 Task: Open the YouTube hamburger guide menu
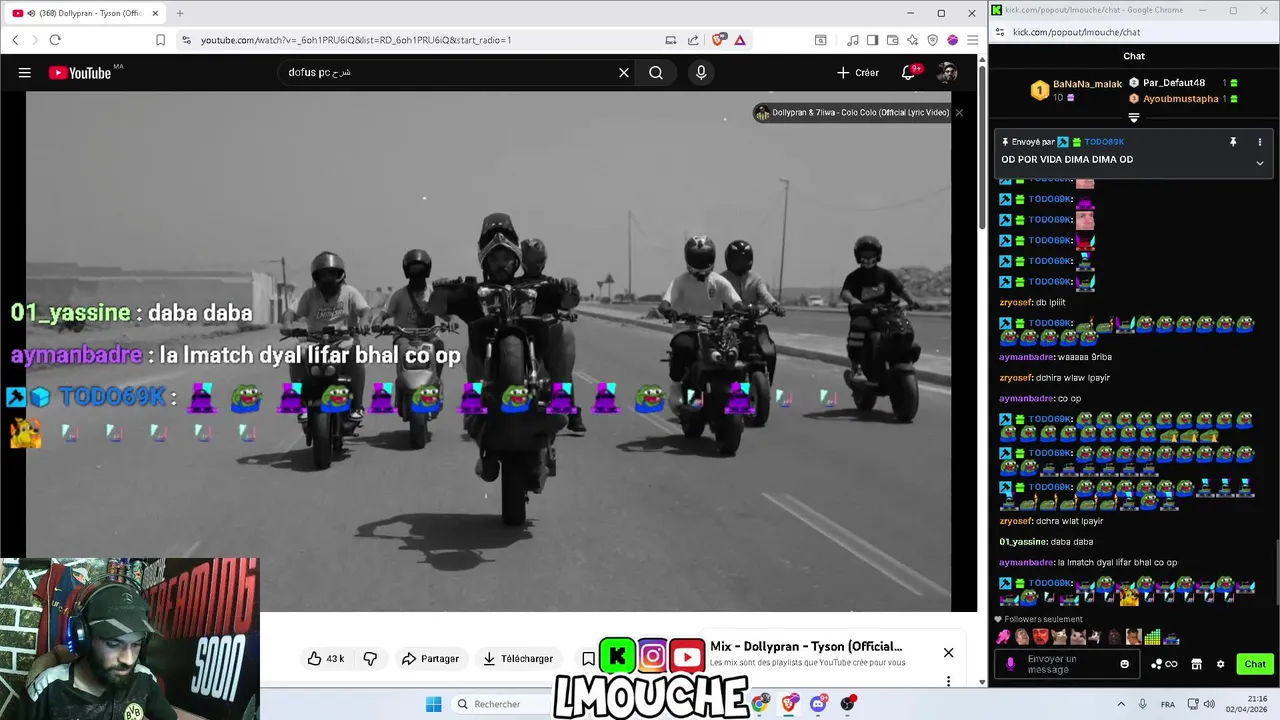pyautogui.click(x=25, y=73)
